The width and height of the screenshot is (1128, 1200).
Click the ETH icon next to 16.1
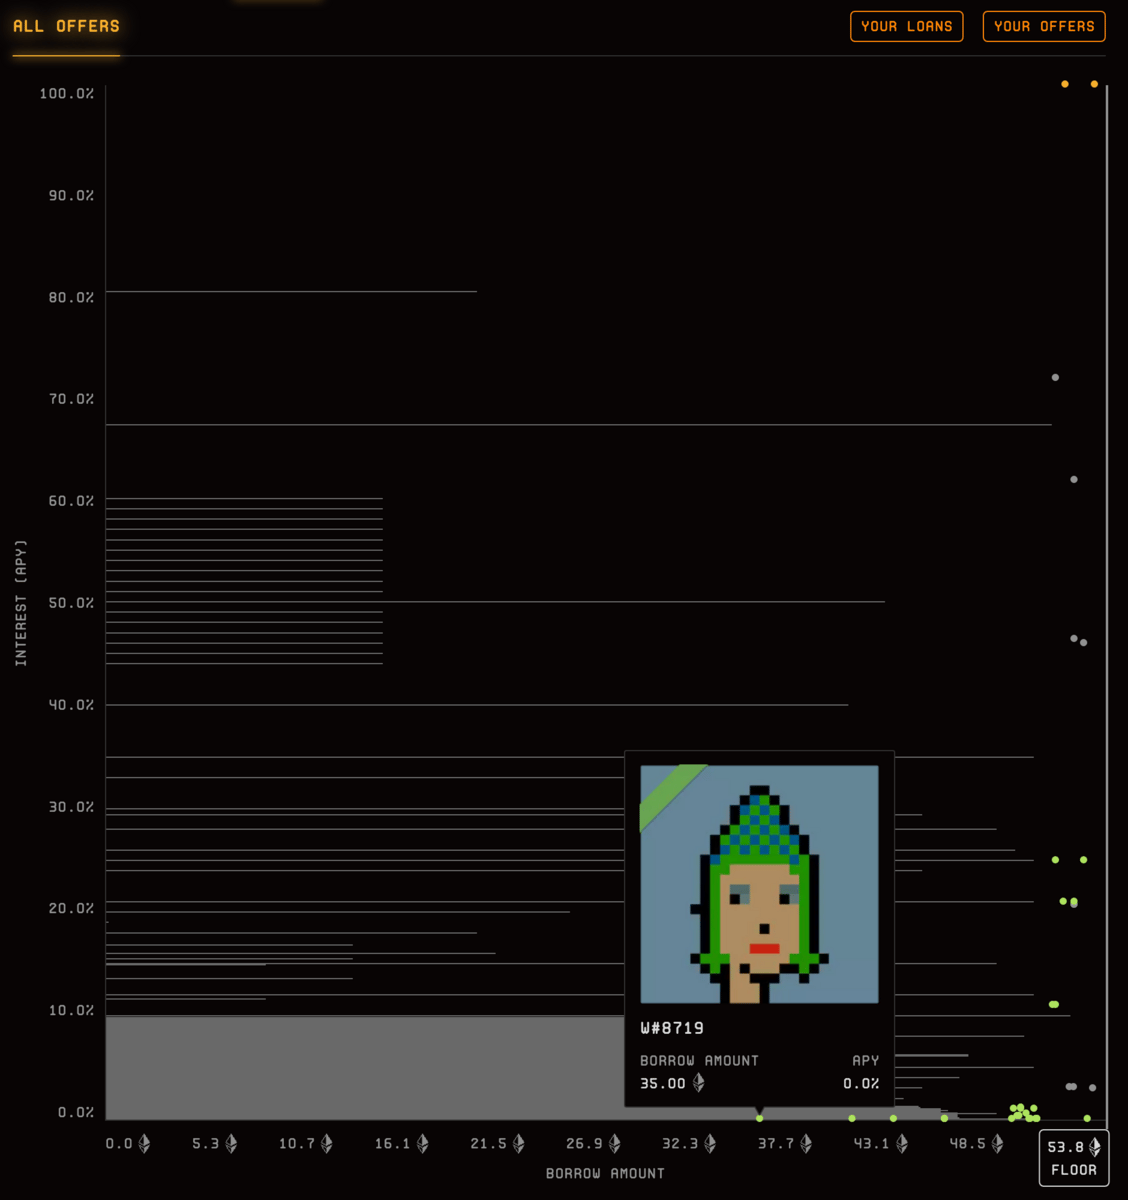423,1143
